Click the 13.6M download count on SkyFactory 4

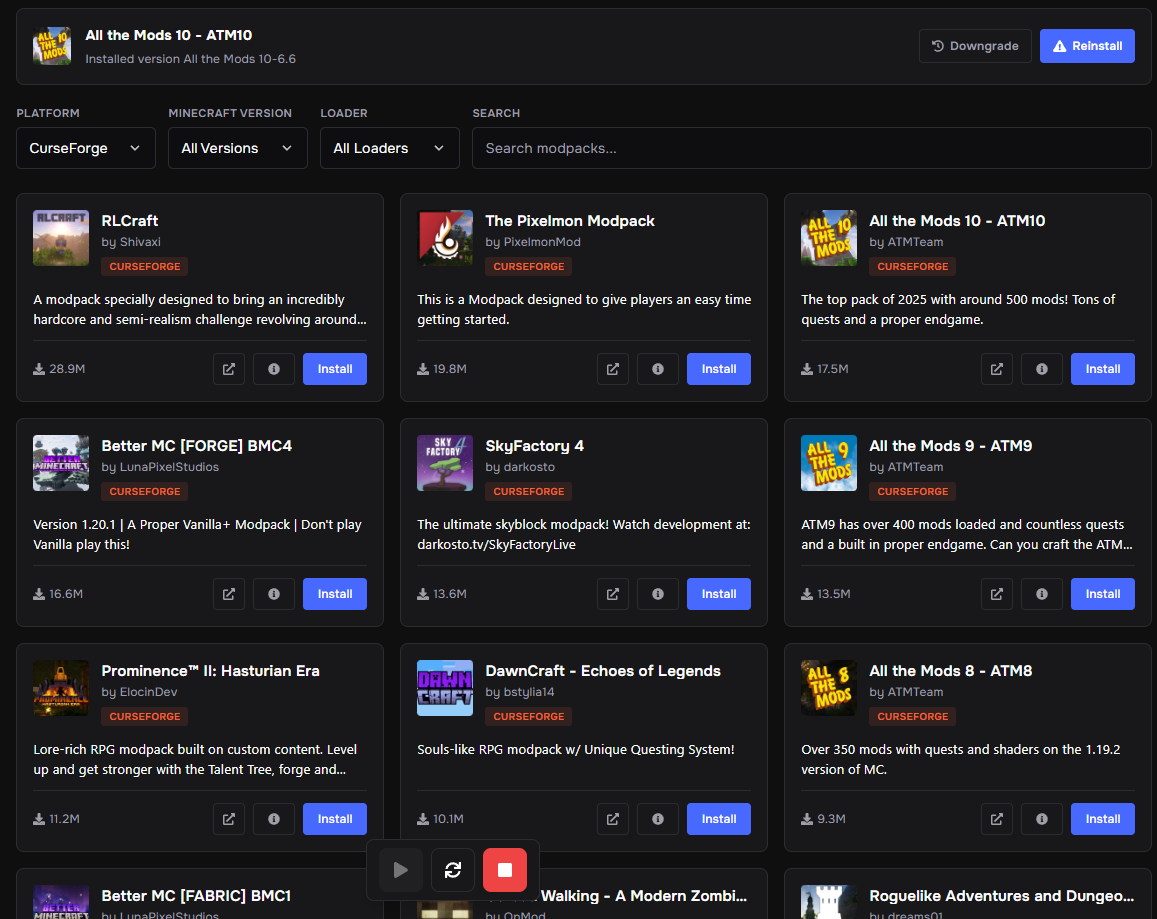(441, 594)
